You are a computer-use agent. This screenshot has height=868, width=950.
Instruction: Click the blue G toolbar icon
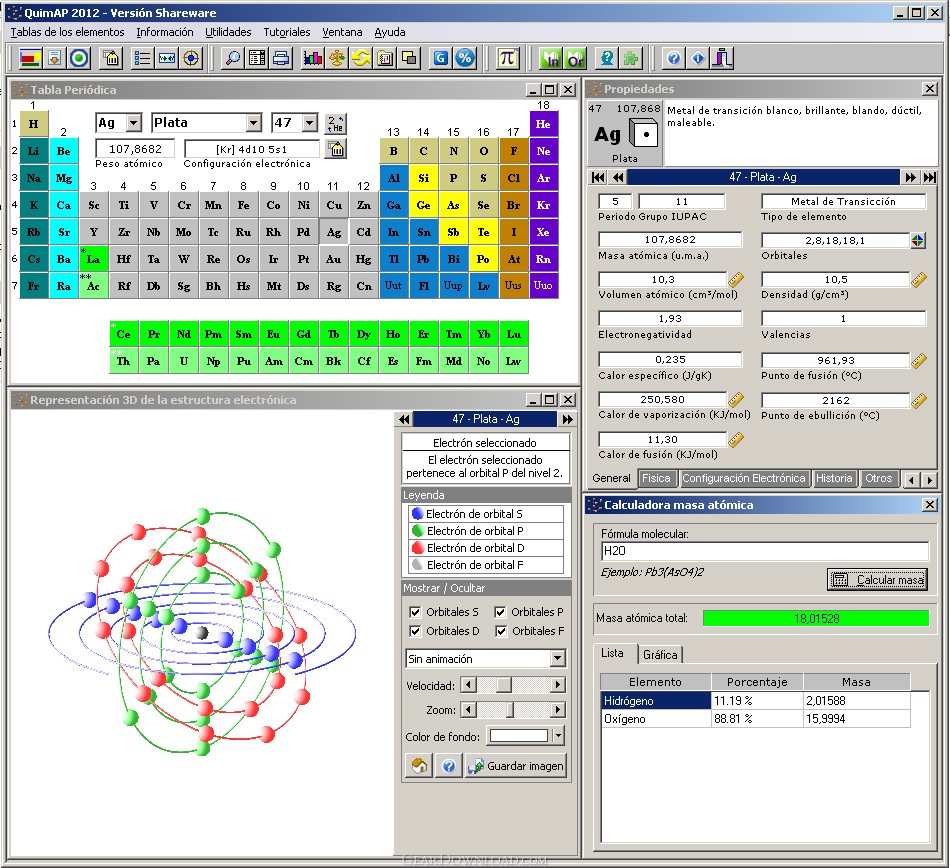pyautogui.click(x=441, y=58)
